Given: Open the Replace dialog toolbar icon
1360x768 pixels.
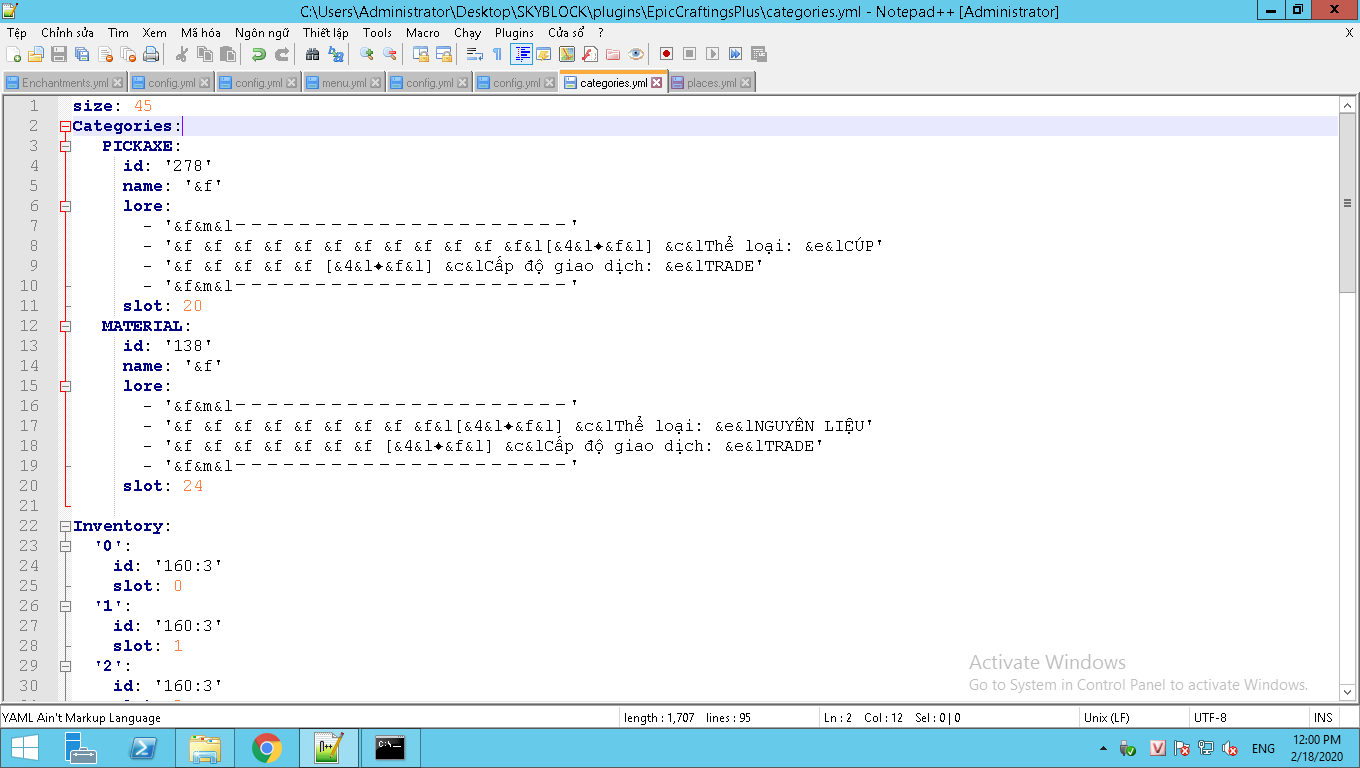Looking at the screenshot, I should point(336,54).
